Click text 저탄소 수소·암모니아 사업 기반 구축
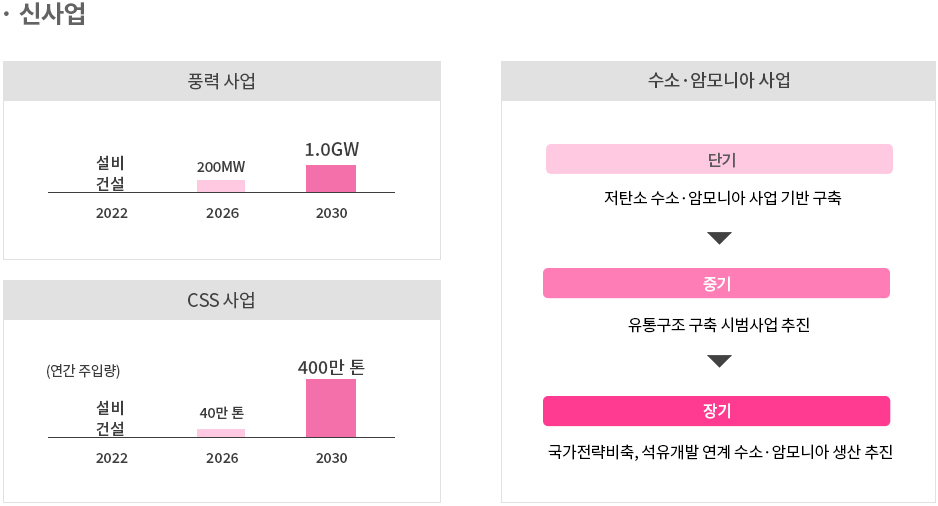938x506 pixels. [x=722, y=198]
